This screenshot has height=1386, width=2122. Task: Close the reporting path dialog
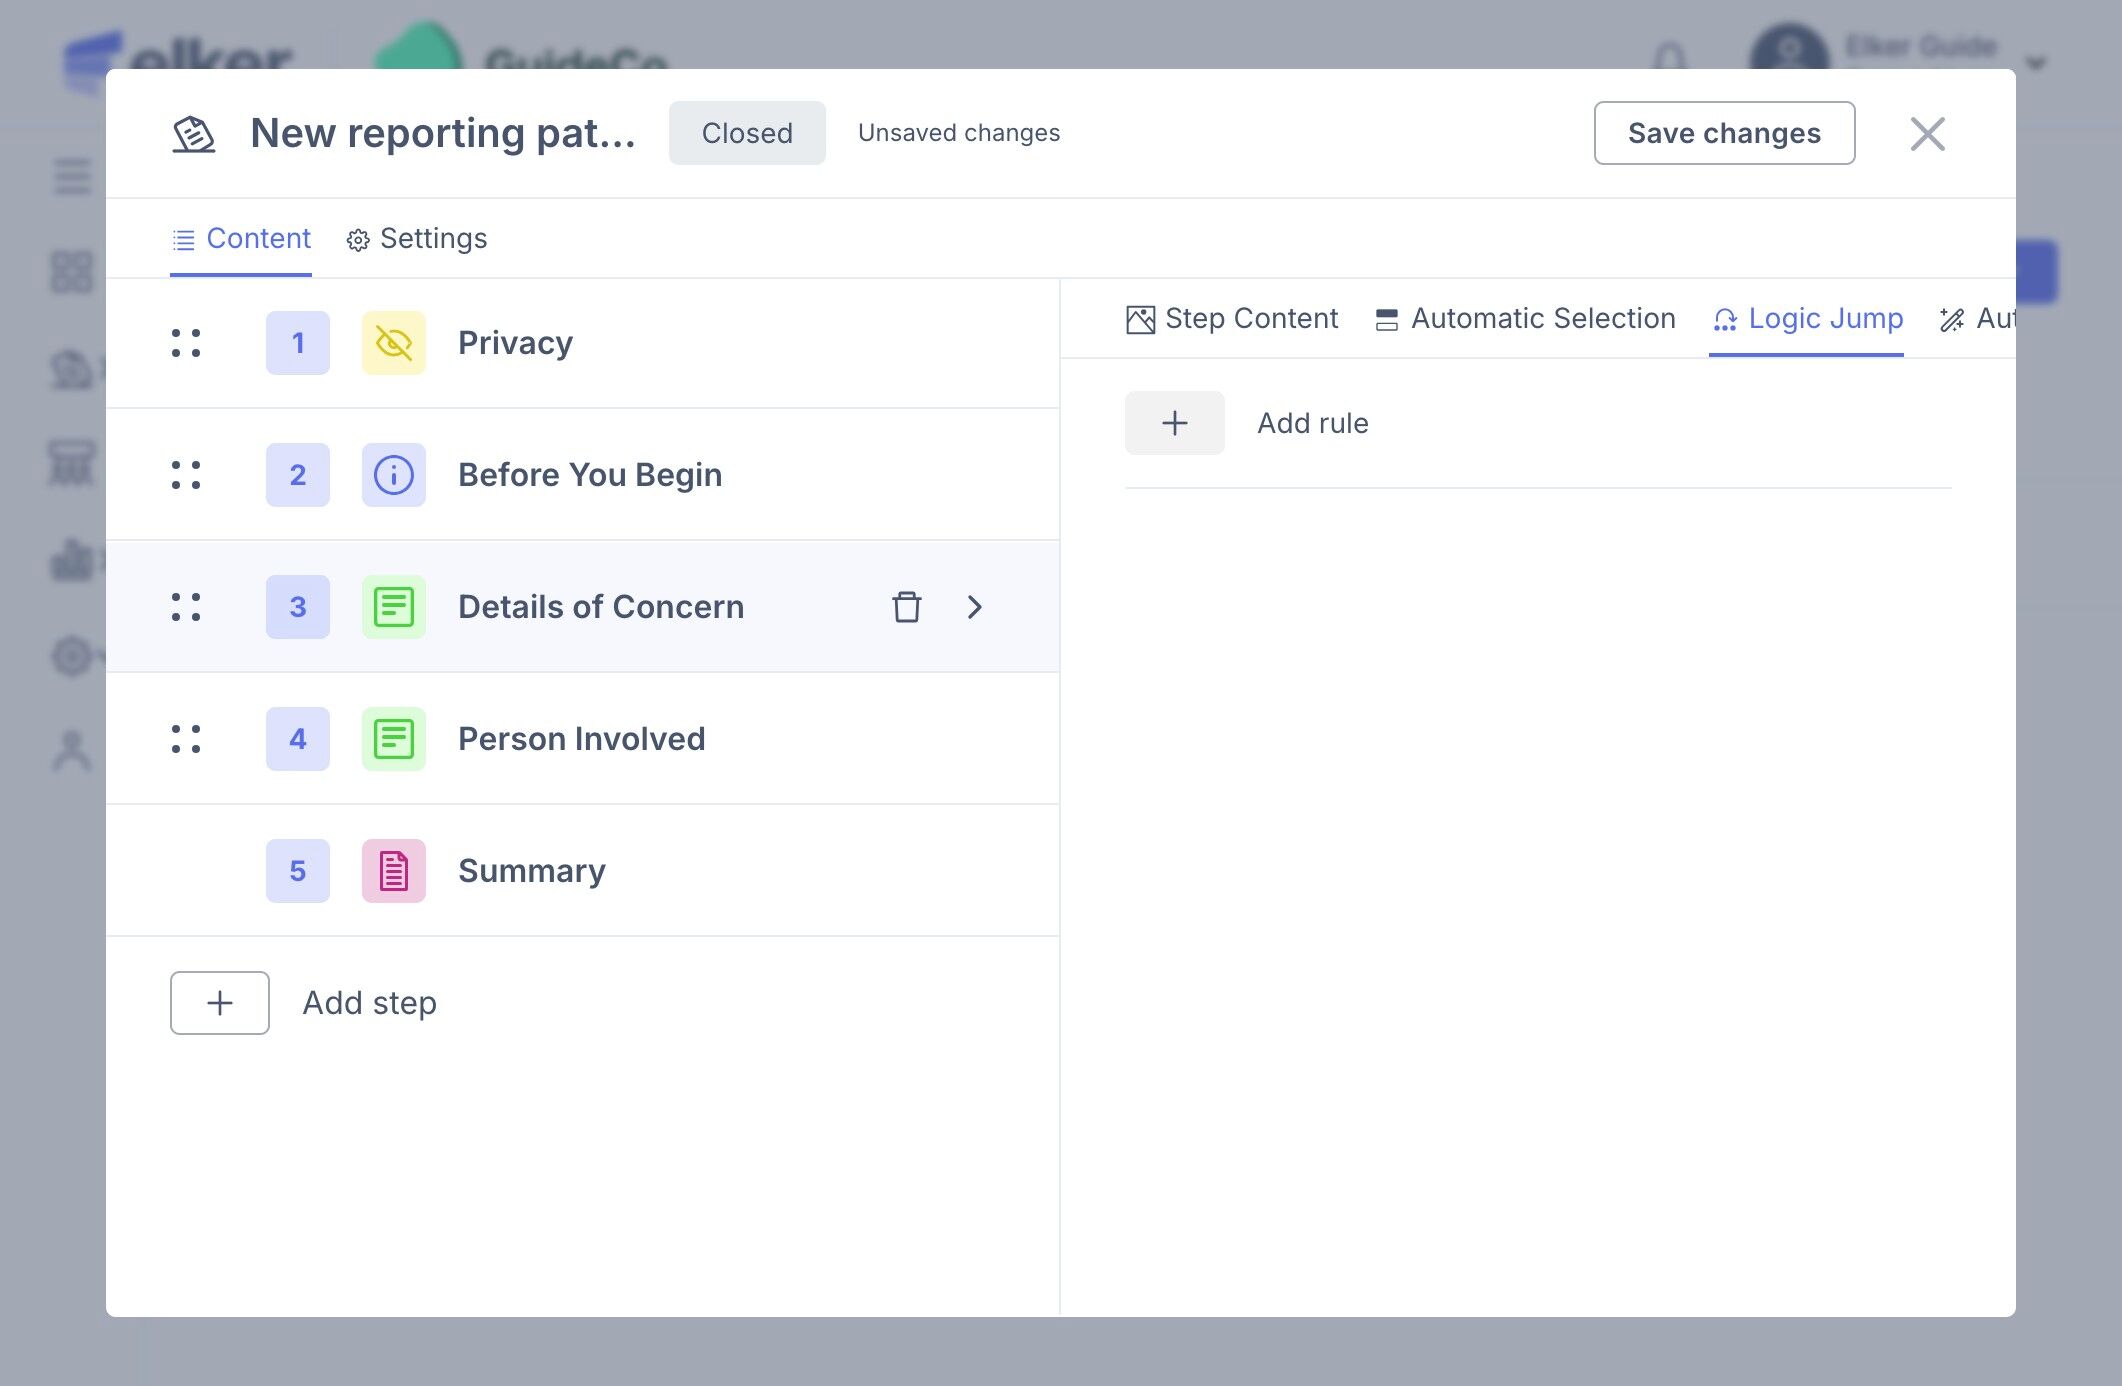1927,134
